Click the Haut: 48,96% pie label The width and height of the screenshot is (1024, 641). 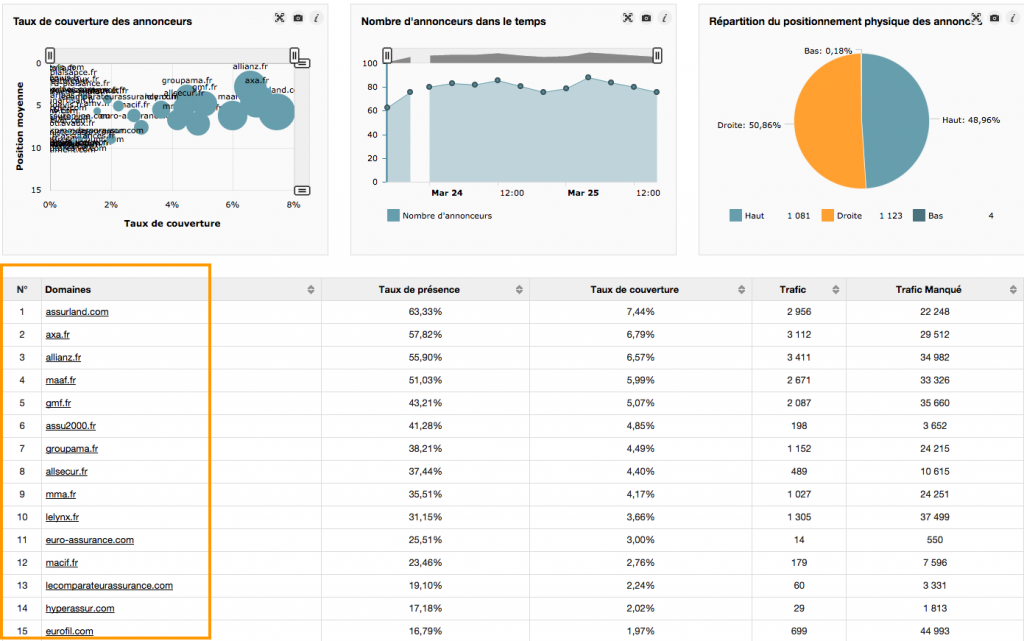(970, 120)
